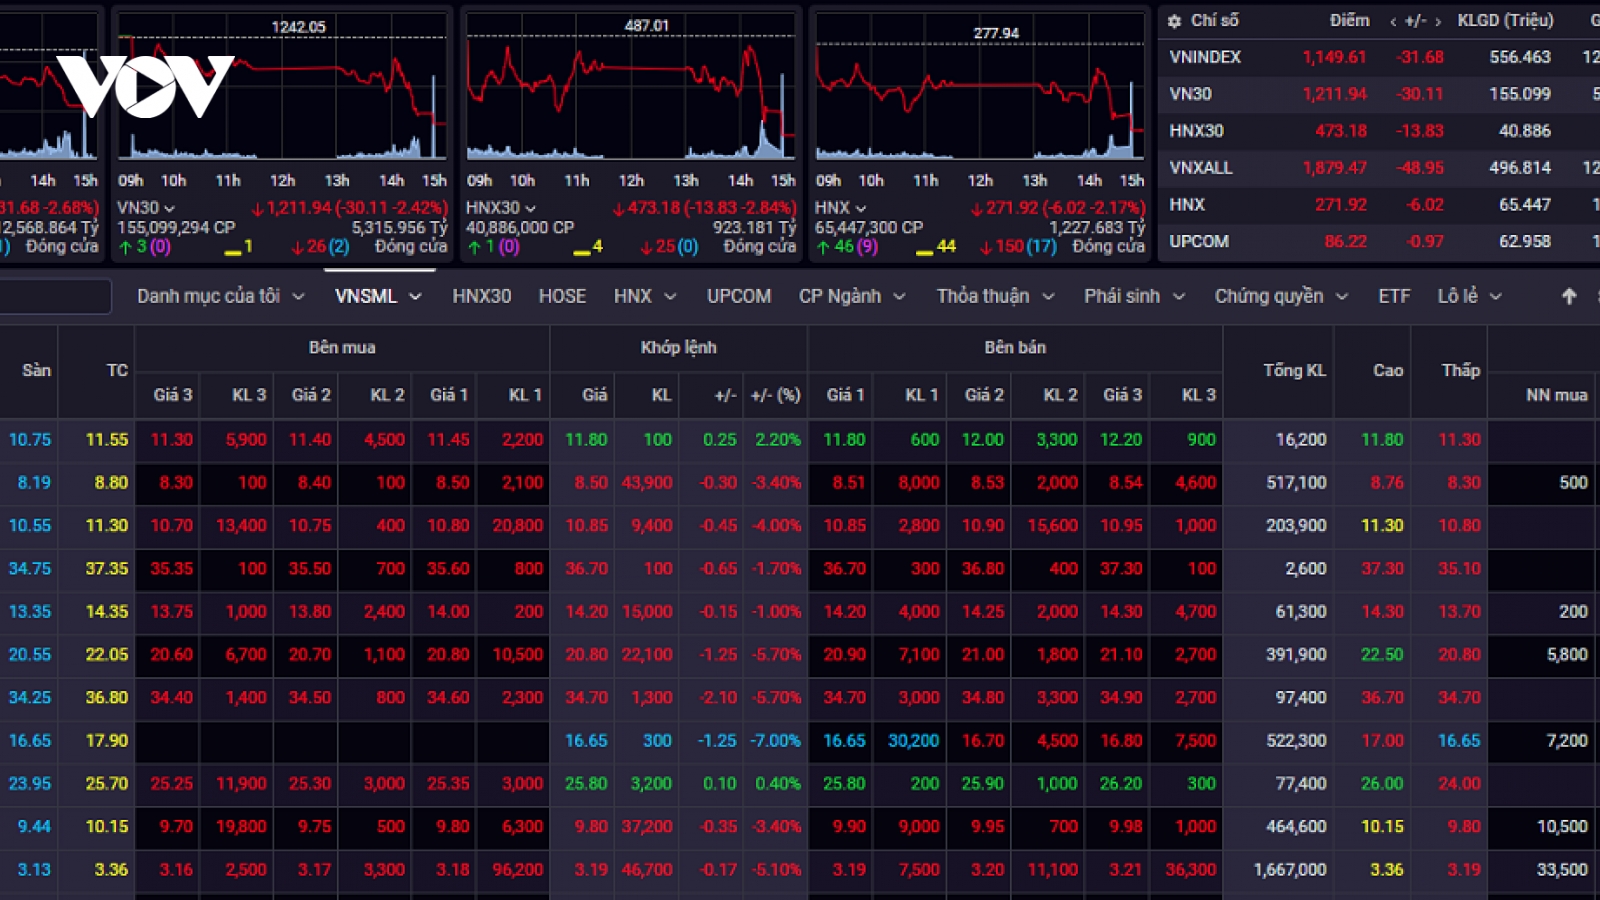Screen dimensions: 1600x900
Task: Click the KLGD (Triệu) column header
Action: [x=1505, y=21]
